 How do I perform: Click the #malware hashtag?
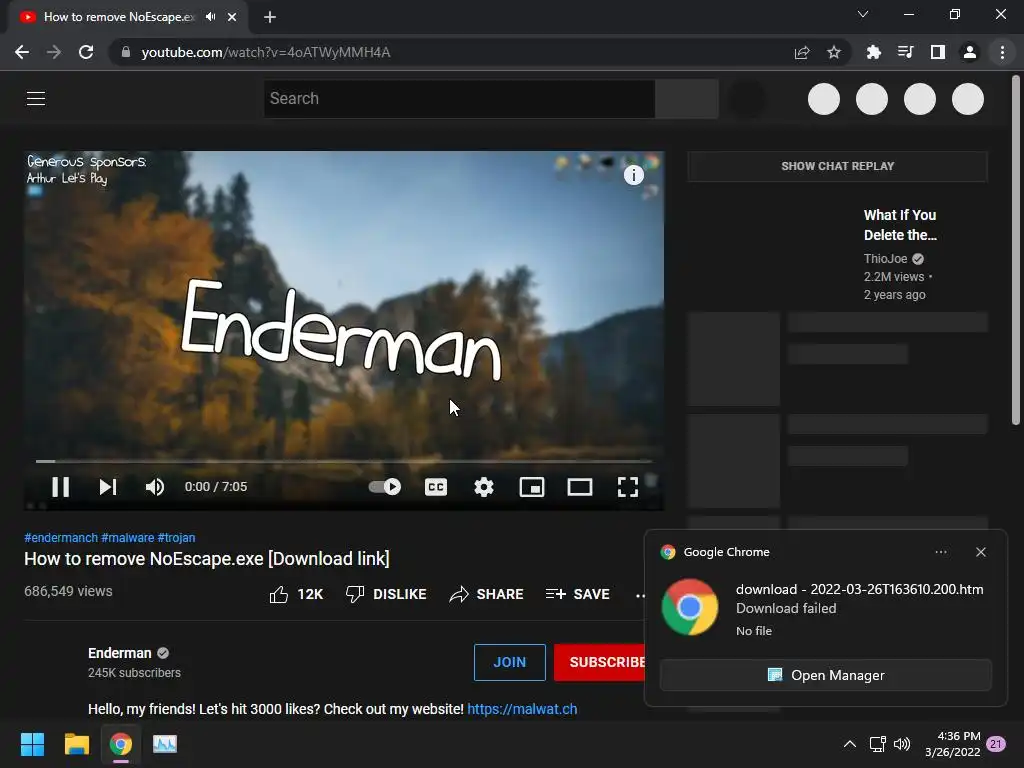click(x=127, y=537)
